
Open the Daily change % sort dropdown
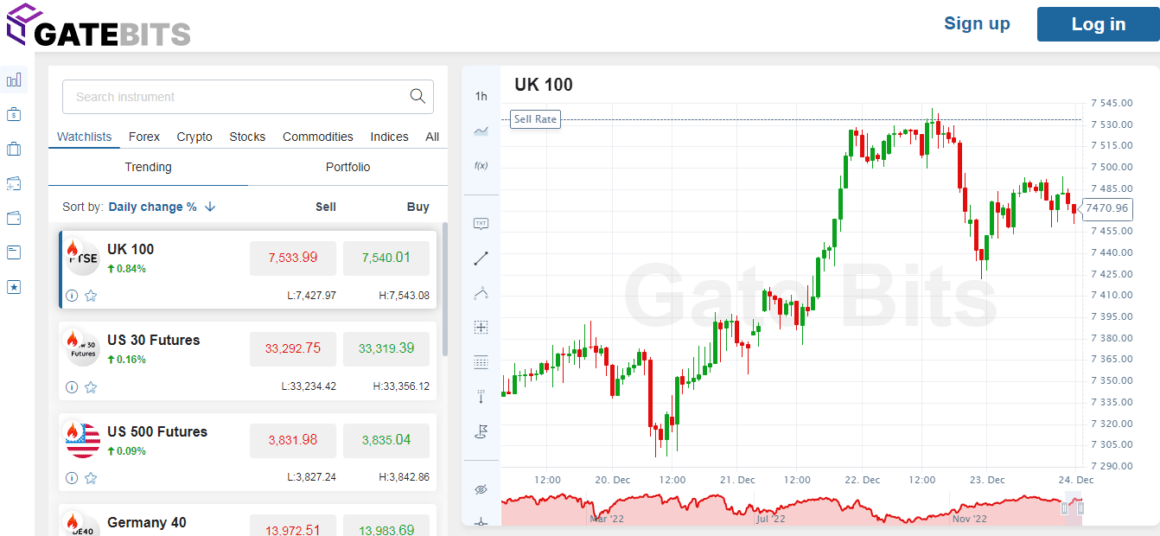(162, 207)
